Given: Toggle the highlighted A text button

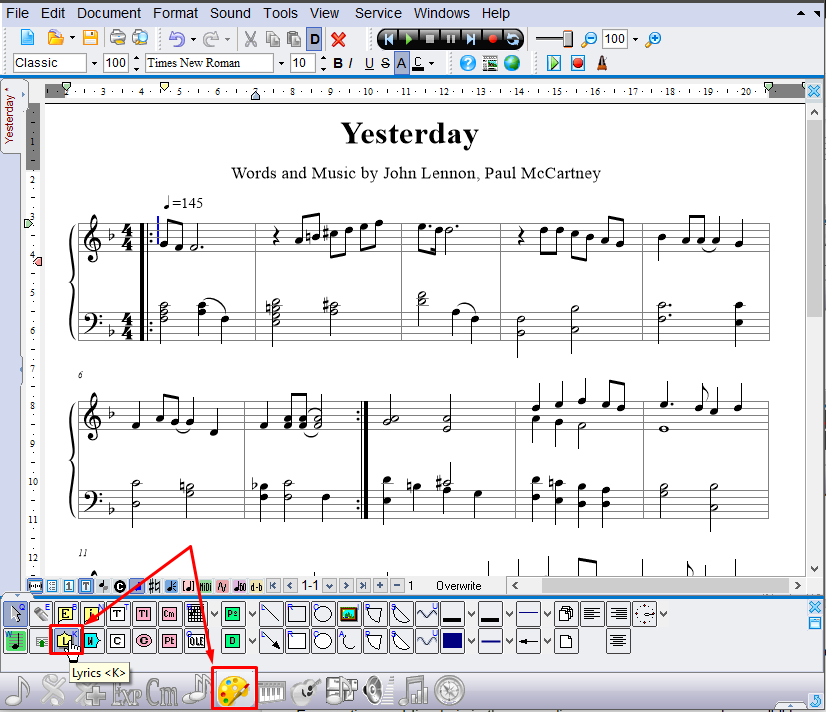Looking at the screenshot, I should coord(401,63).
